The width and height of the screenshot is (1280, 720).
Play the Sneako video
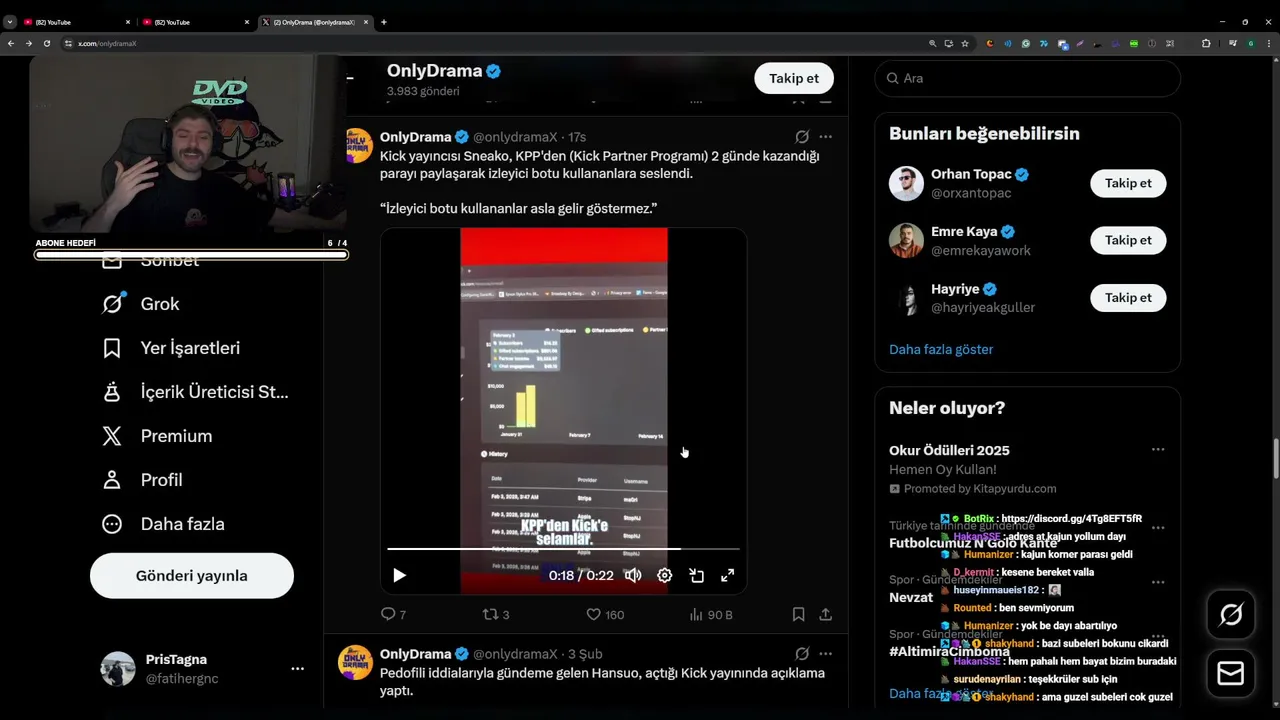tap(399, 575)
